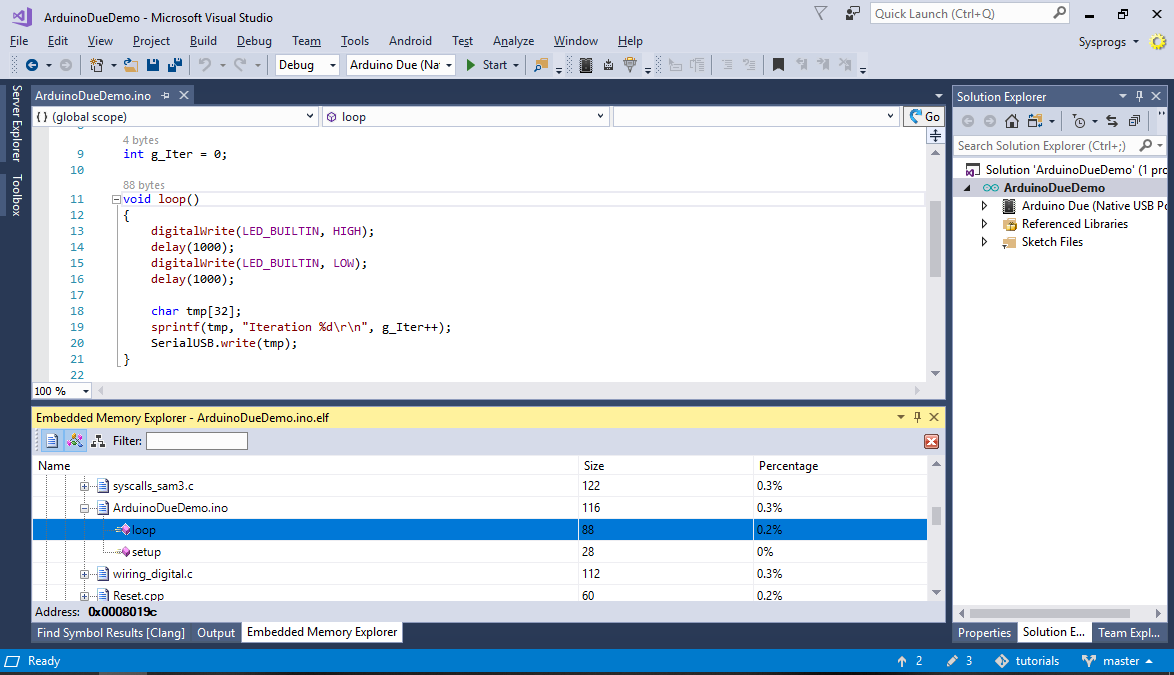Click Sync with Active Document icon in Solution Explorer
Image resolution: width=1174 pixels, height=675 pixels.
coord(1035,121)
